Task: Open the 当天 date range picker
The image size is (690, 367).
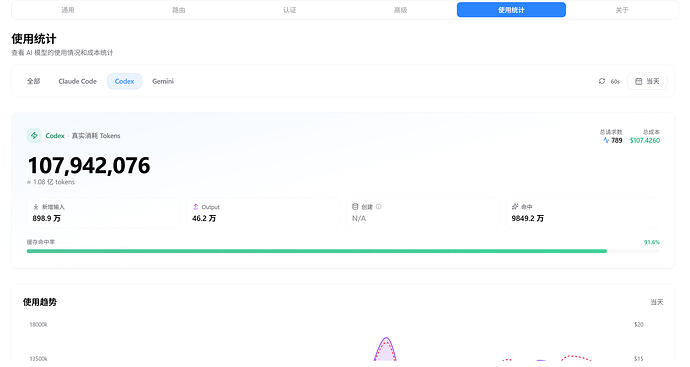Action: pos(647,81)
